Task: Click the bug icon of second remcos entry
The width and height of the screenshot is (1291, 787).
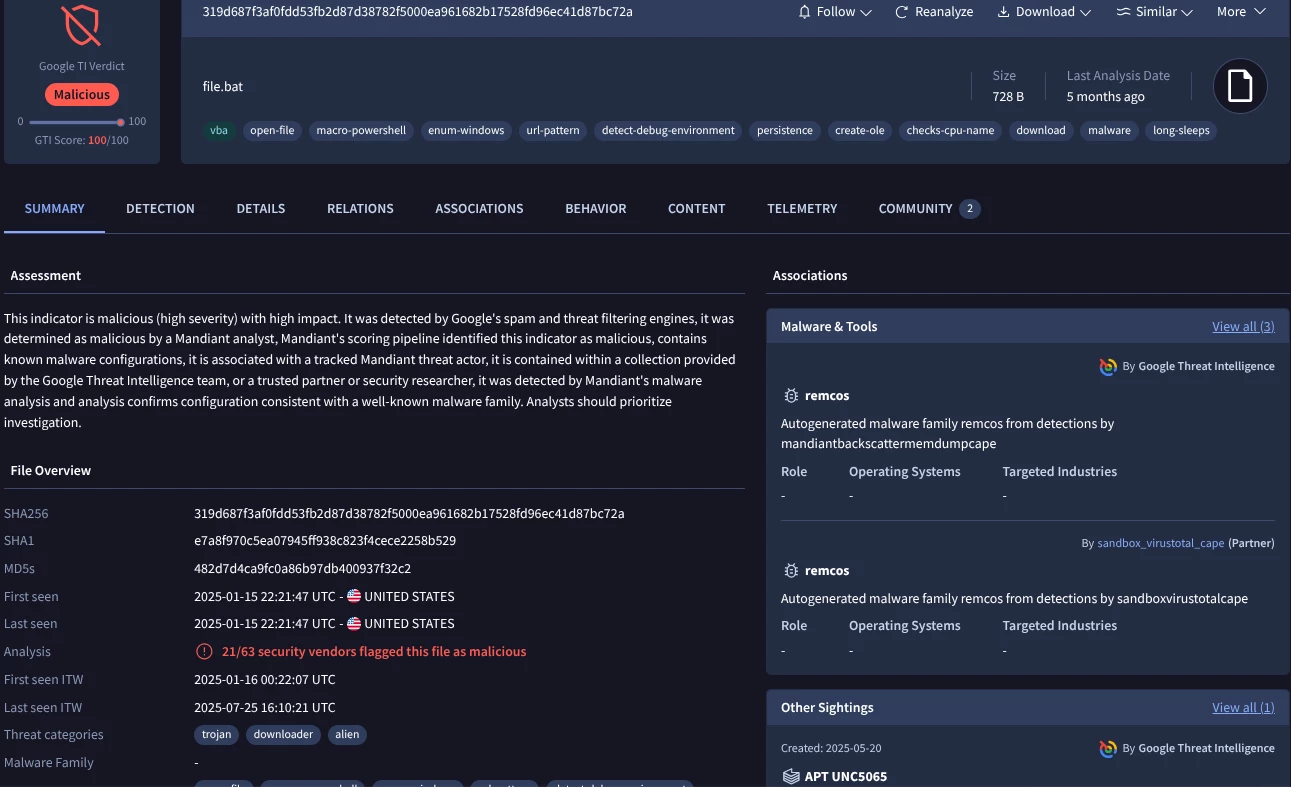Action: tap(791, 571)
